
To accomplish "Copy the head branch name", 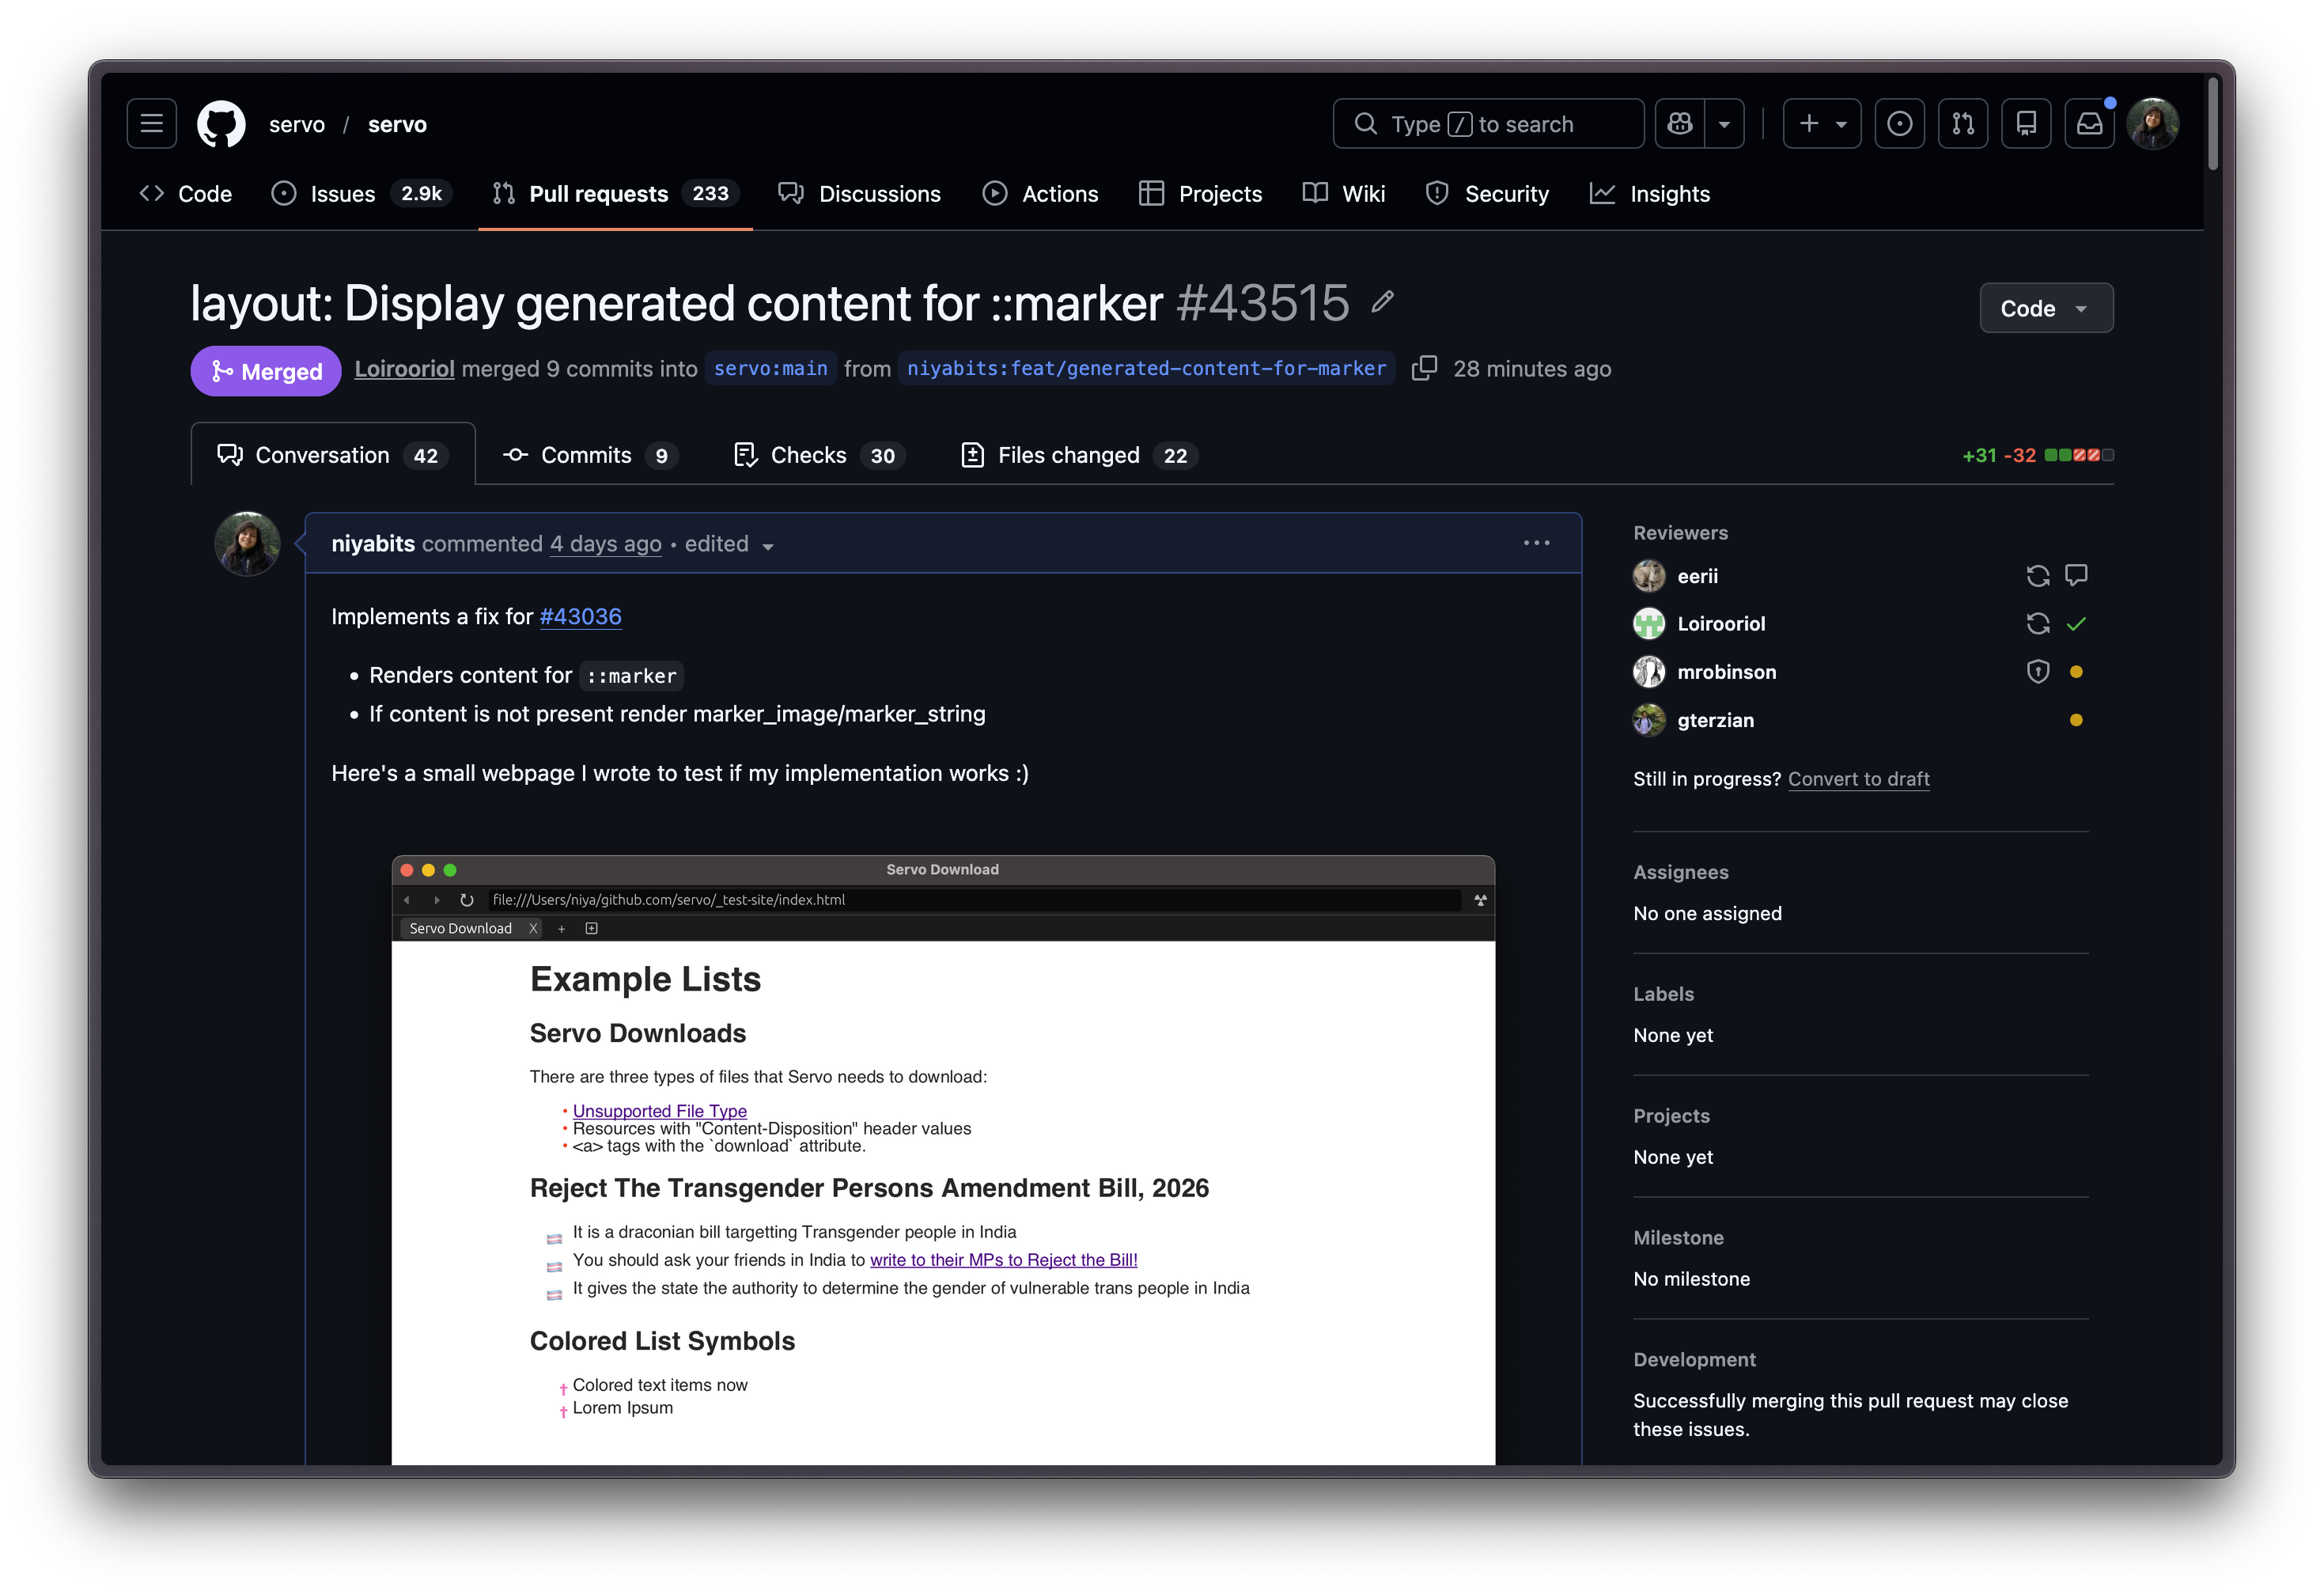I will tap(1424, 369).
